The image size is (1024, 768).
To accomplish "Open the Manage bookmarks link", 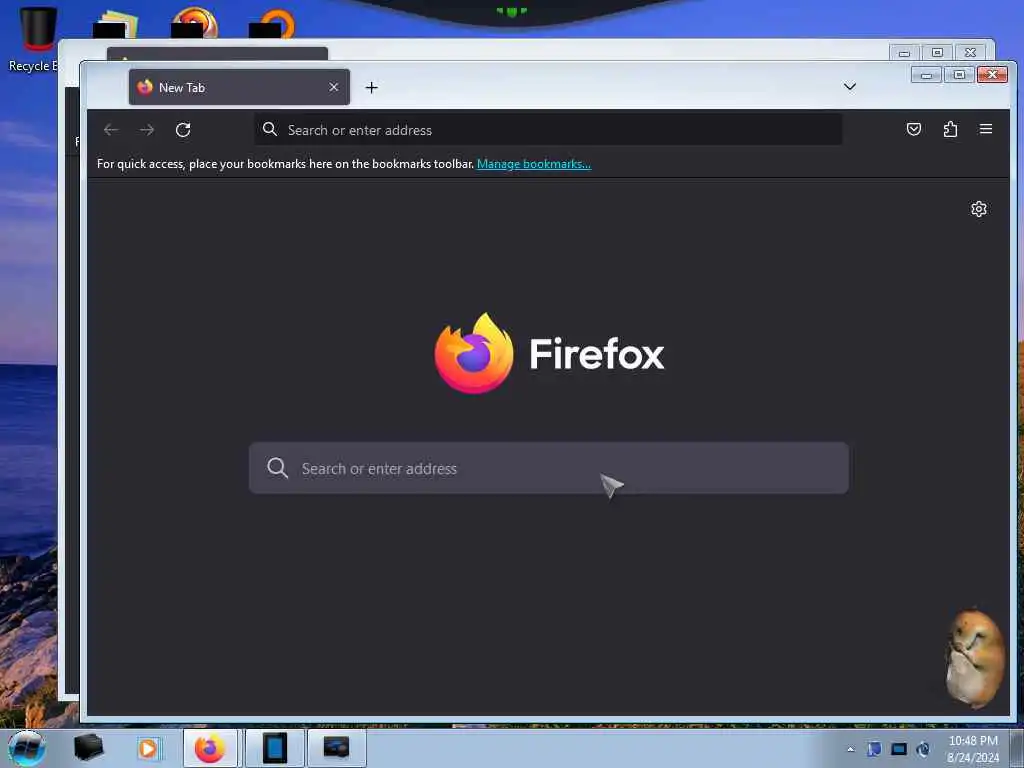I will point(534,164).
